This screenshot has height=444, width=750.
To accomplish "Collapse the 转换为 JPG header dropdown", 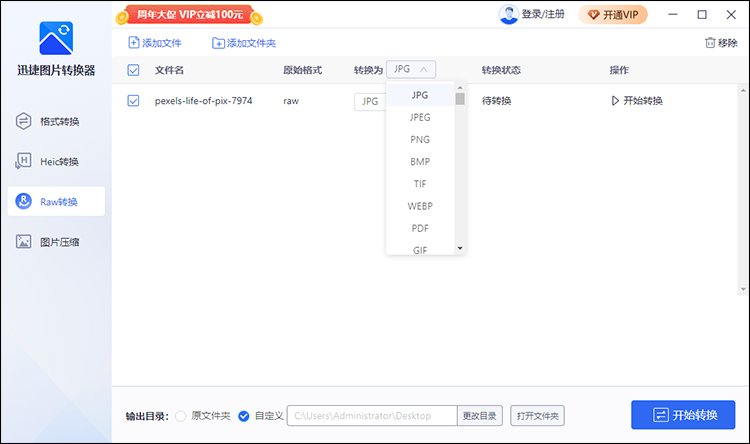I will pyautogui.click(x=411, y=69).
